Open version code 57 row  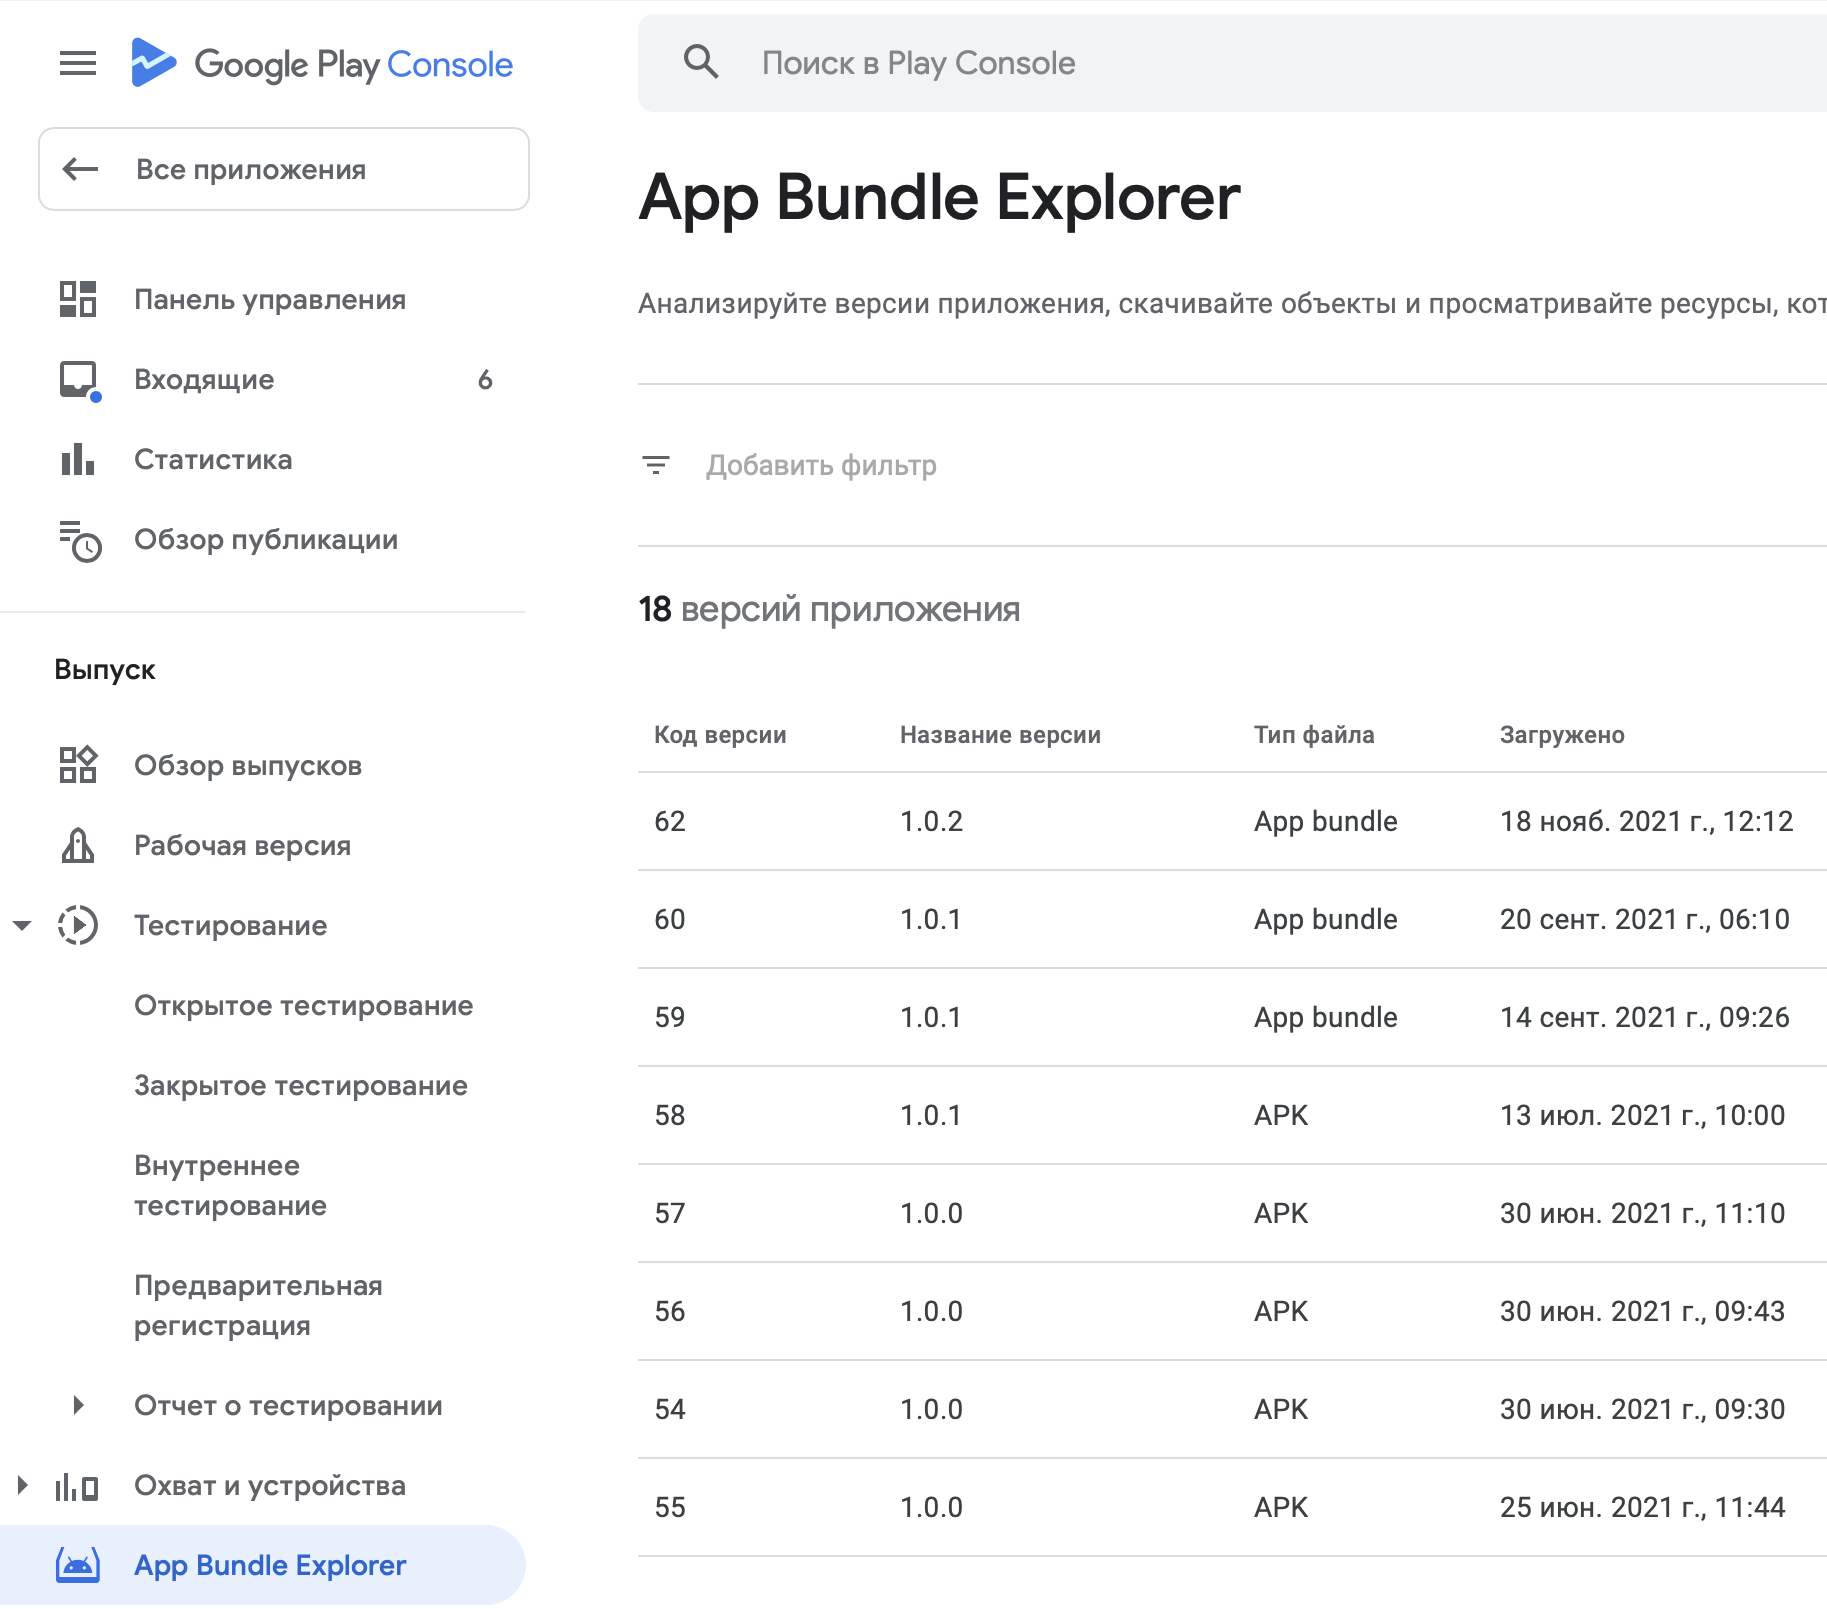1232,1213
